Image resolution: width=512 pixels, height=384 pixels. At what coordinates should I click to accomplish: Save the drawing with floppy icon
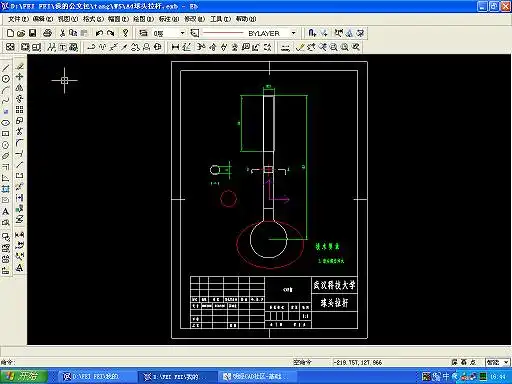point(32,33)
